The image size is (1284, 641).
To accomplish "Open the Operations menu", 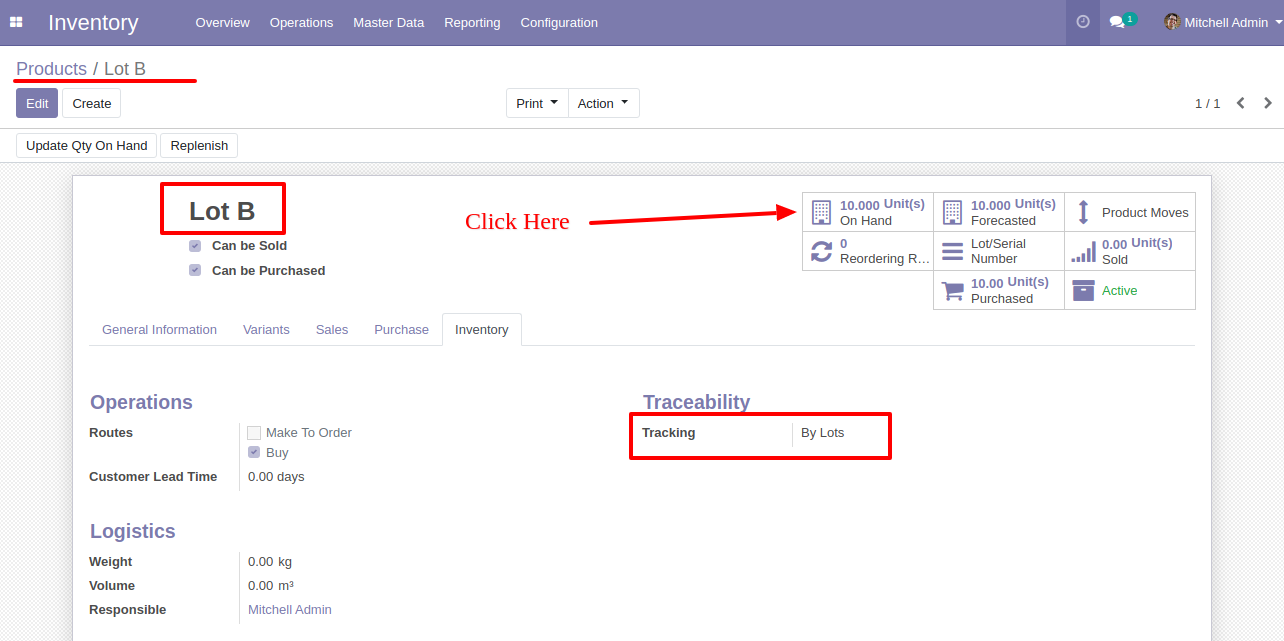I will 301,22.
